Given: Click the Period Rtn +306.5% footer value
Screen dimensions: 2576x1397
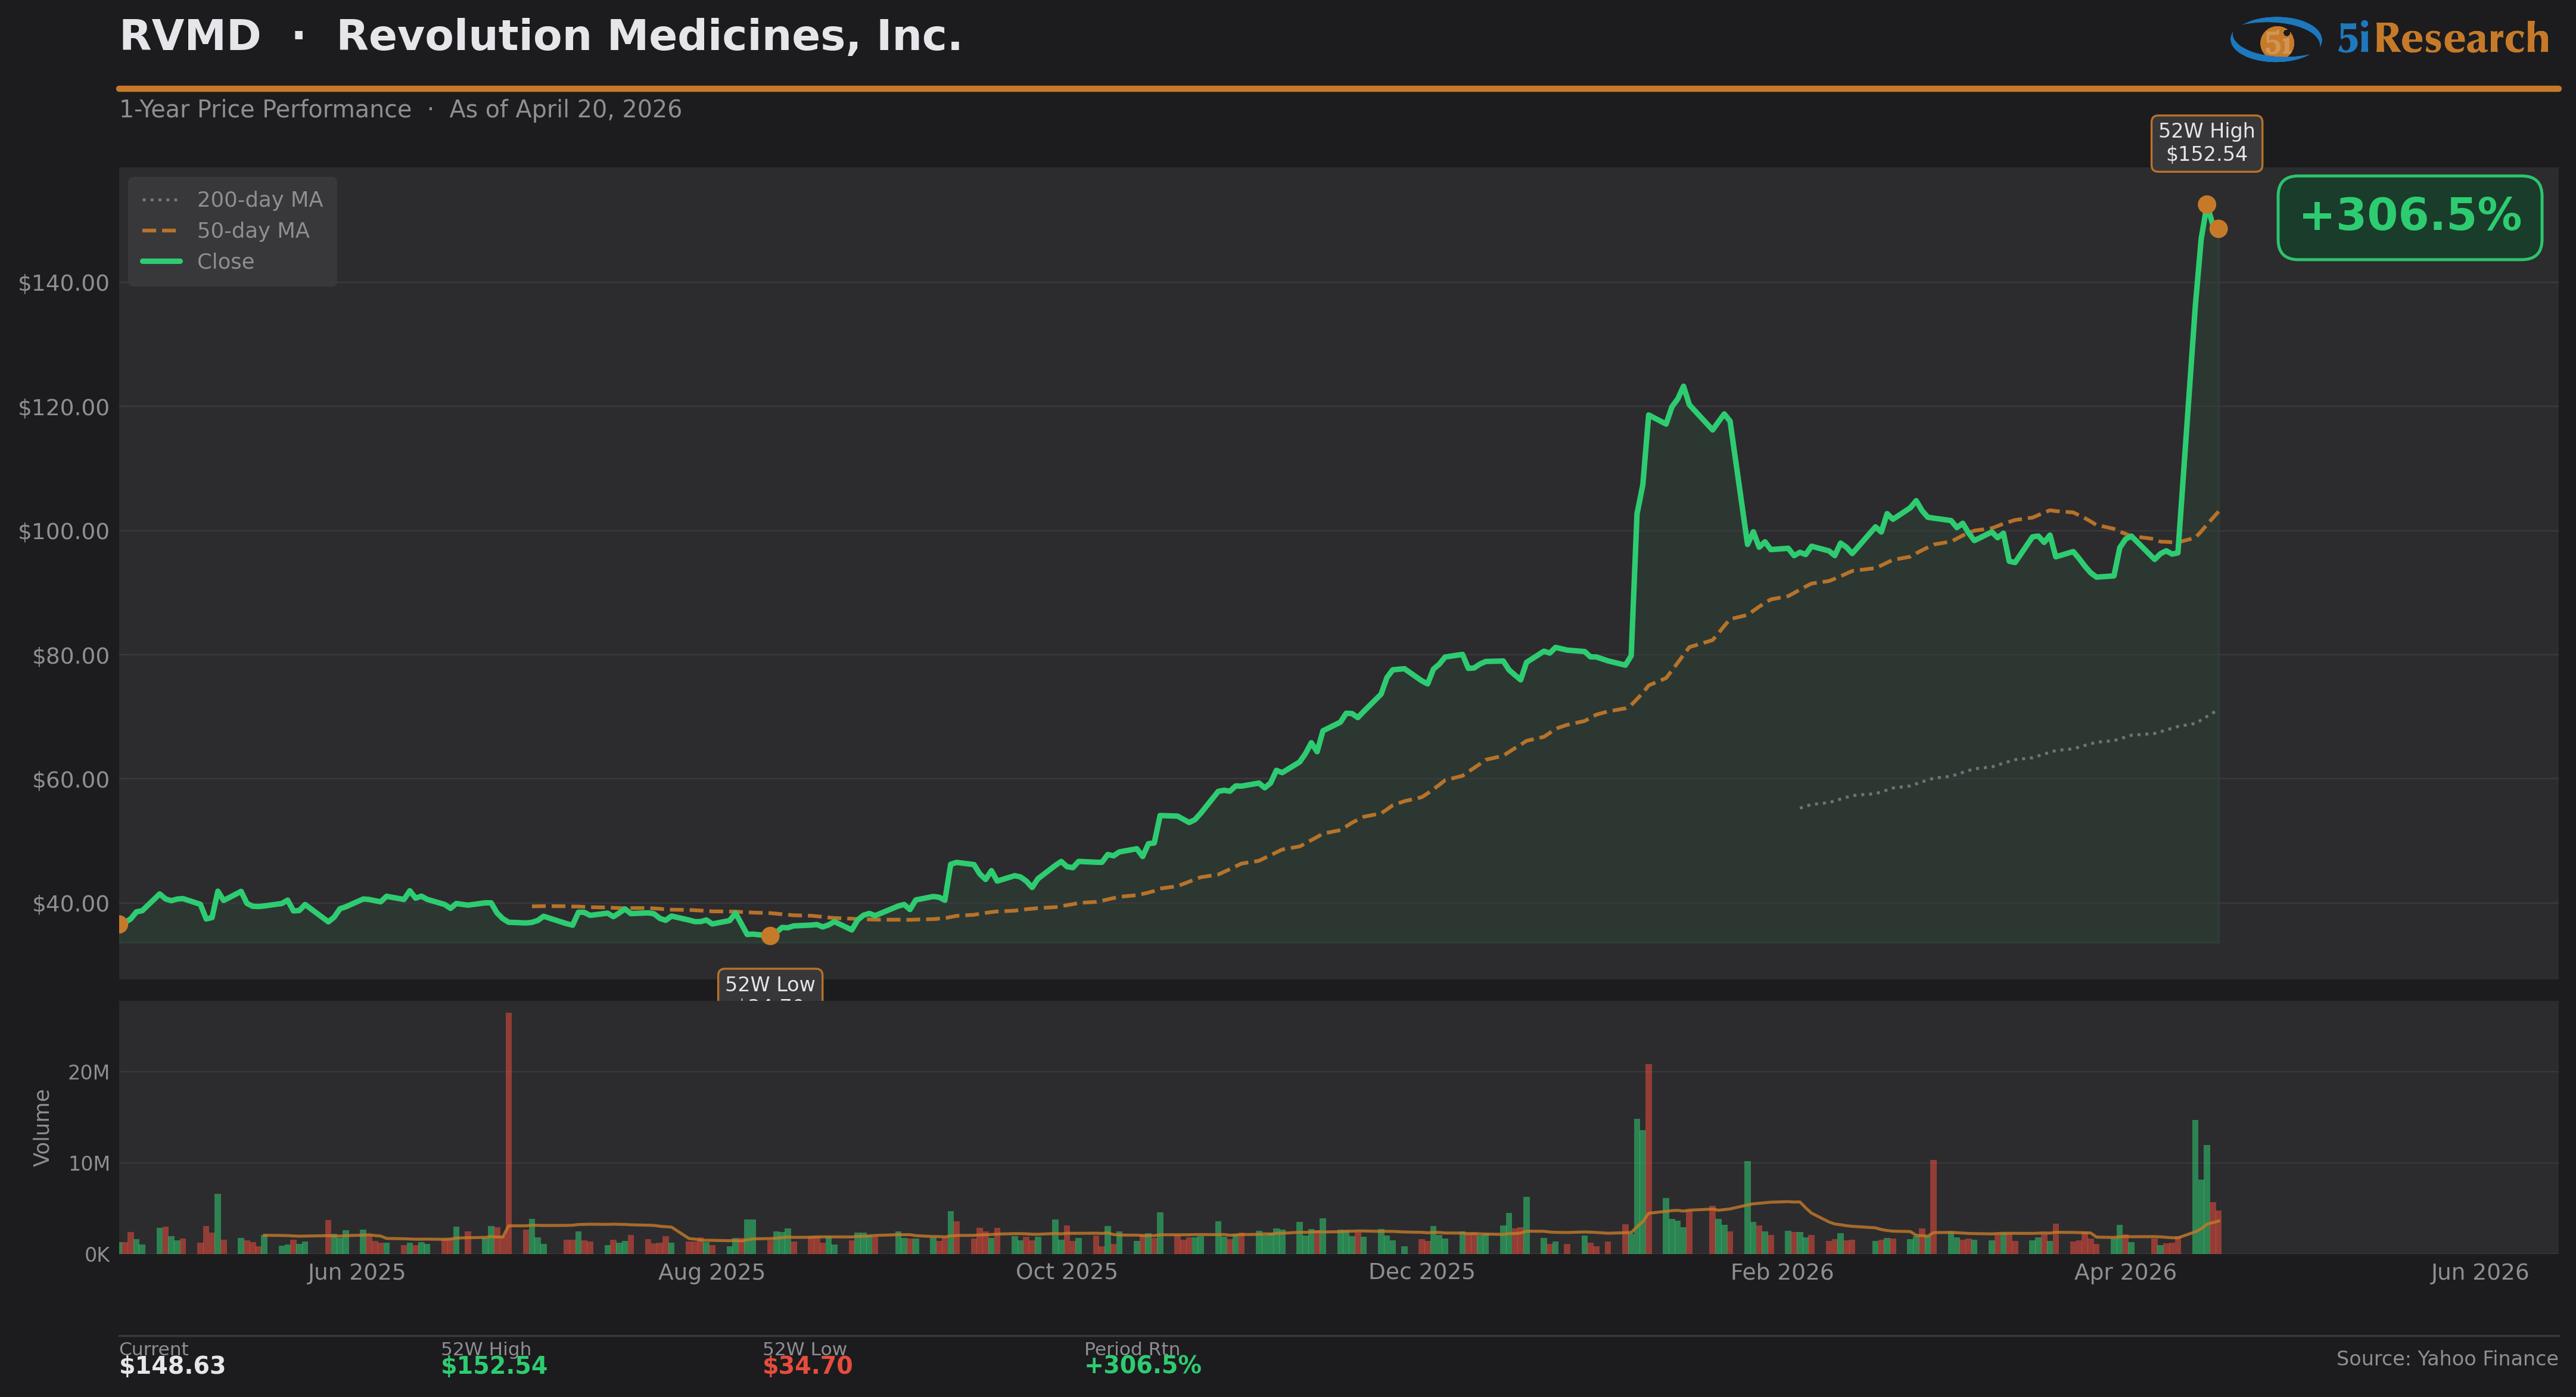Looking at the screenshot, I should point(1142,1366).
